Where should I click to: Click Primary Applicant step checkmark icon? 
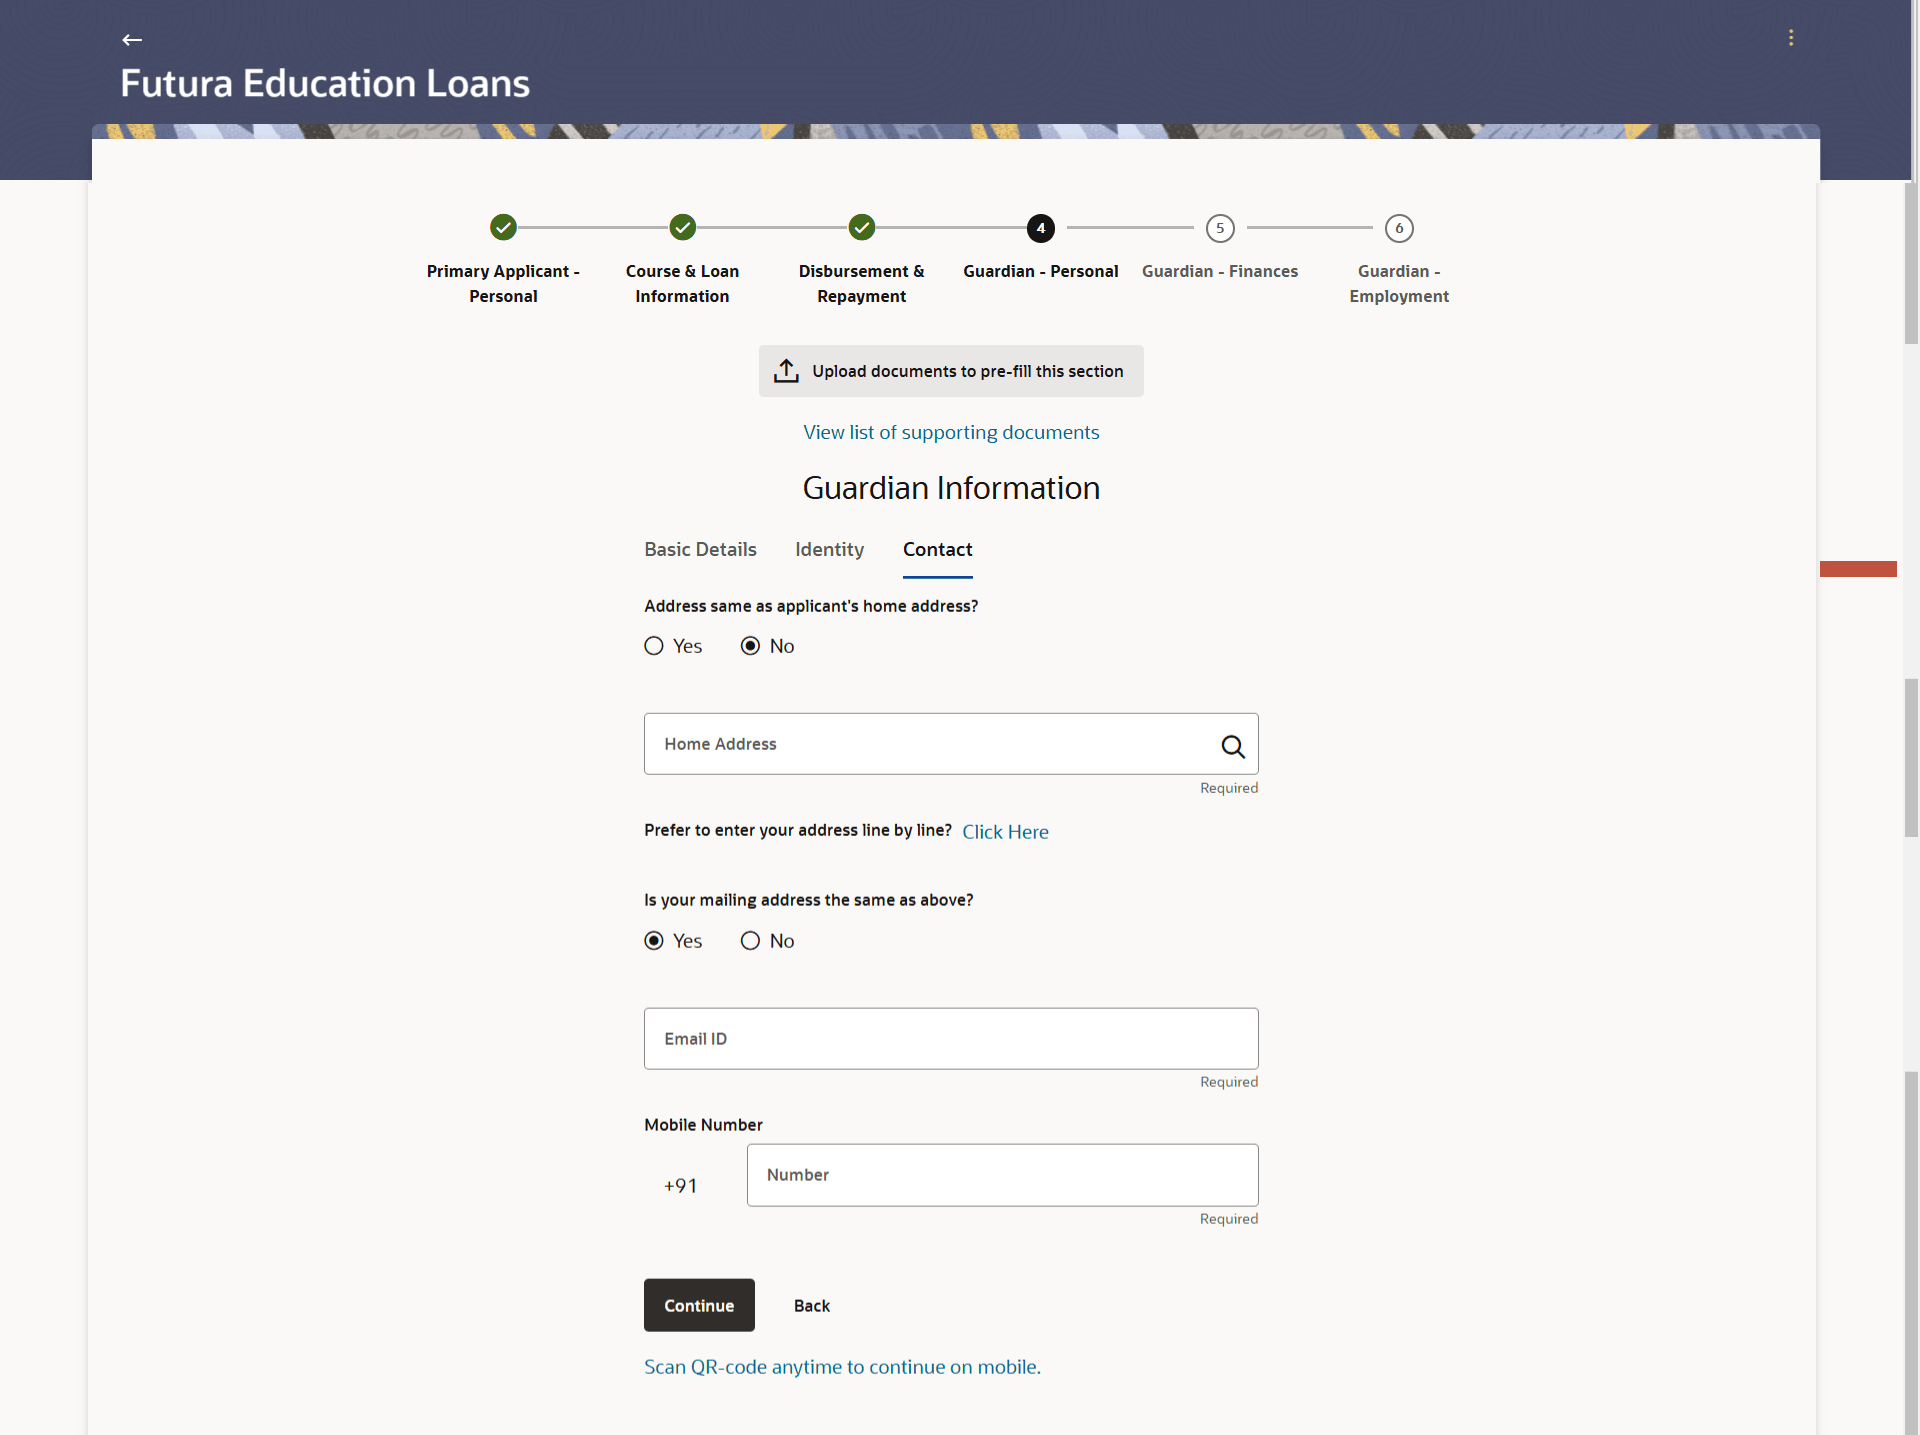click(503, 228)
